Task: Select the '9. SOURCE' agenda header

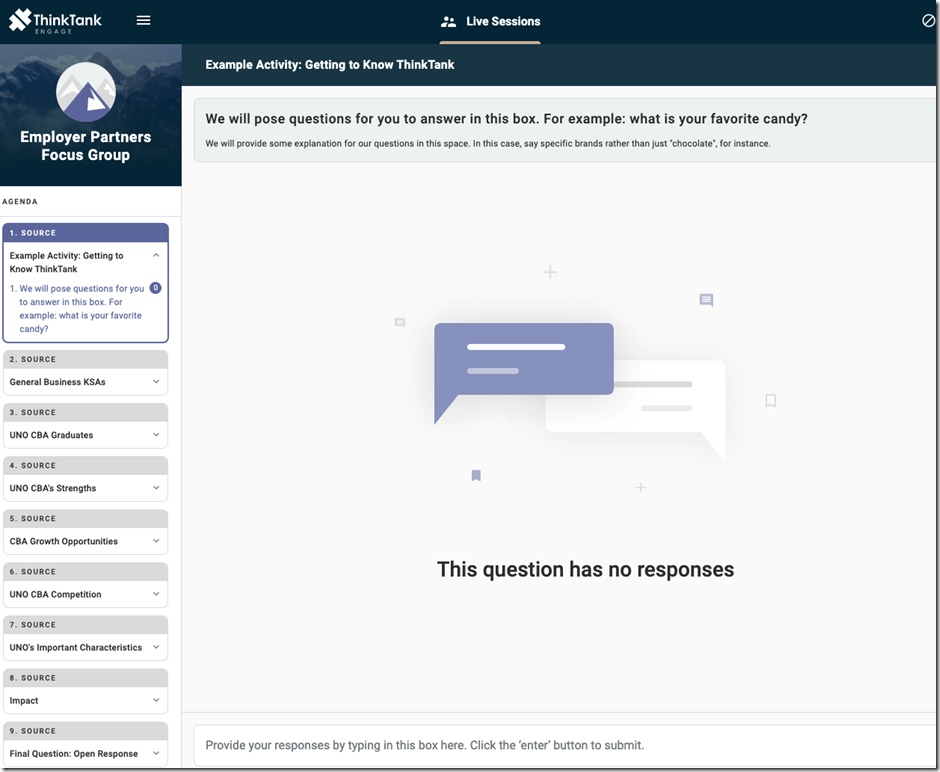Action: coord(86,731)
